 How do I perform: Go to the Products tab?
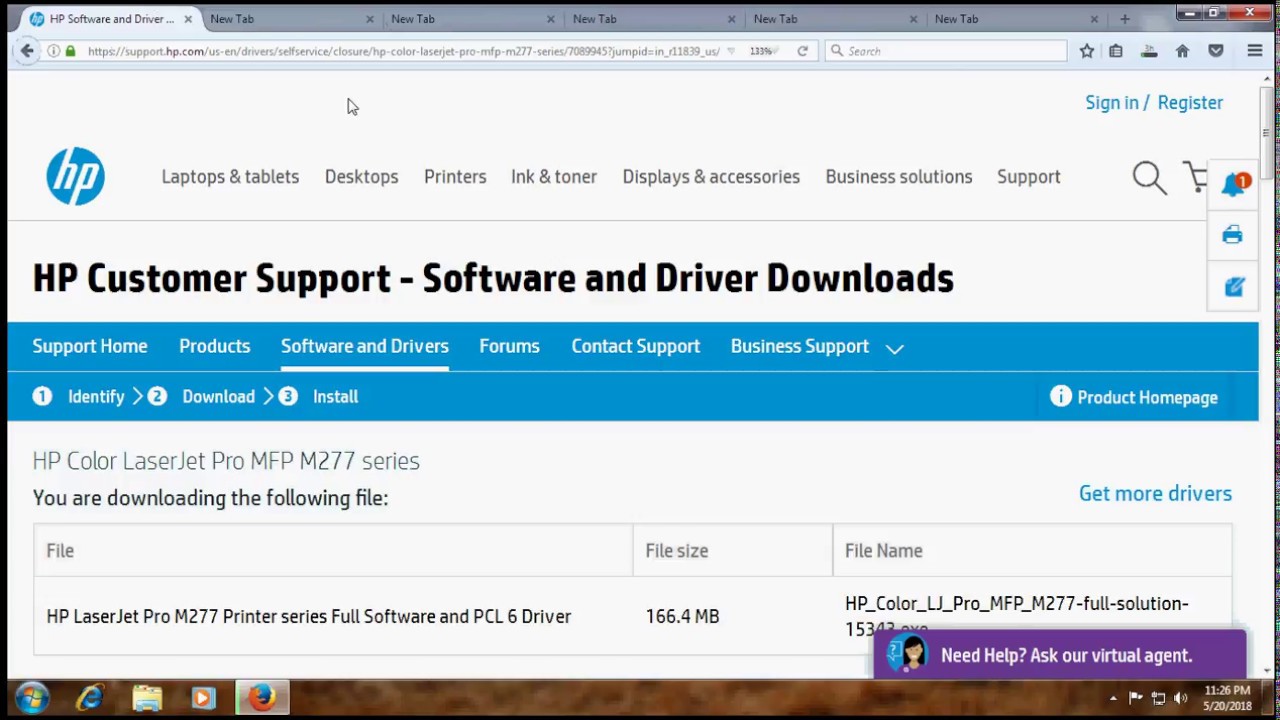point(214,346)
